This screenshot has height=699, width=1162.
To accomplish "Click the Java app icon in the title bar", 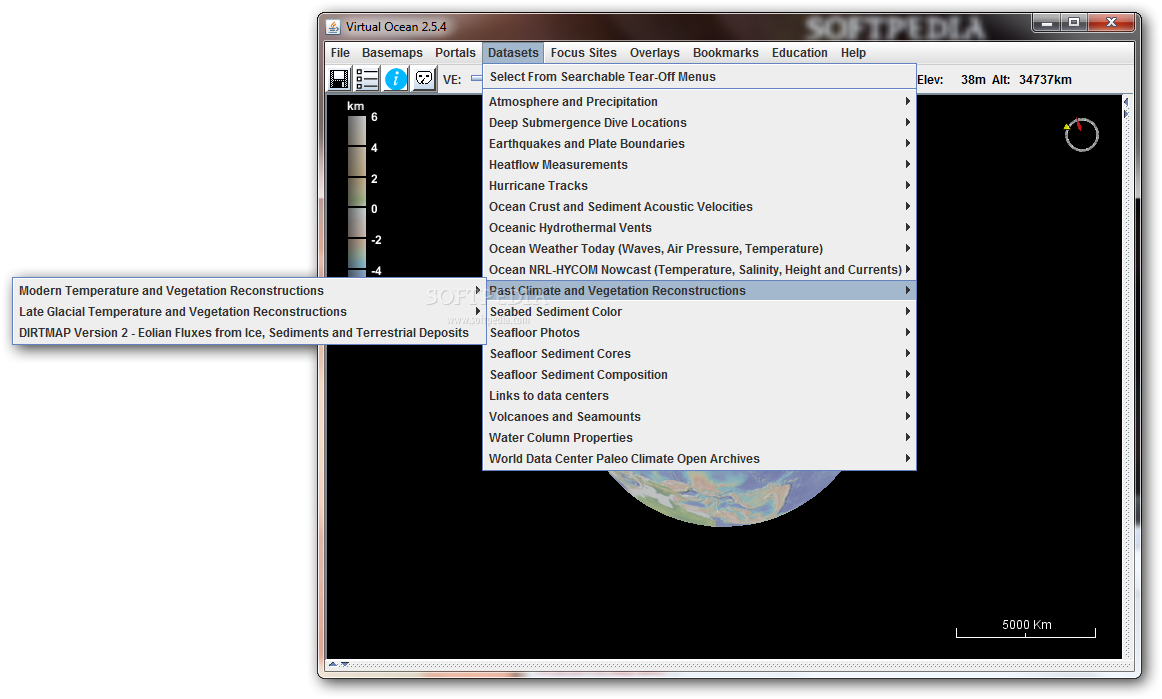I will click(334, 27).
